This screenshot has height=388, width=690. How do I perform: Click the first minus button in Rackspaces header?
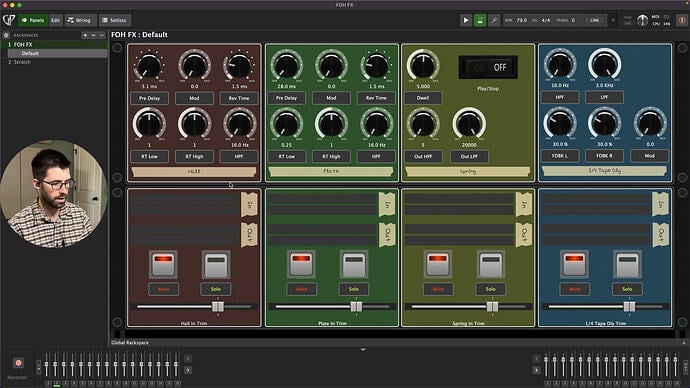93,35
